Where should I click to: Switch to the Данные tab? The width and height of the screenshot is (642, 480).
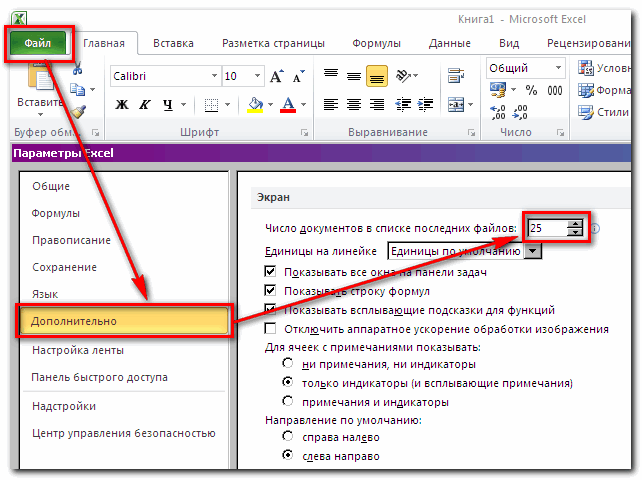[x=450, y=43]
